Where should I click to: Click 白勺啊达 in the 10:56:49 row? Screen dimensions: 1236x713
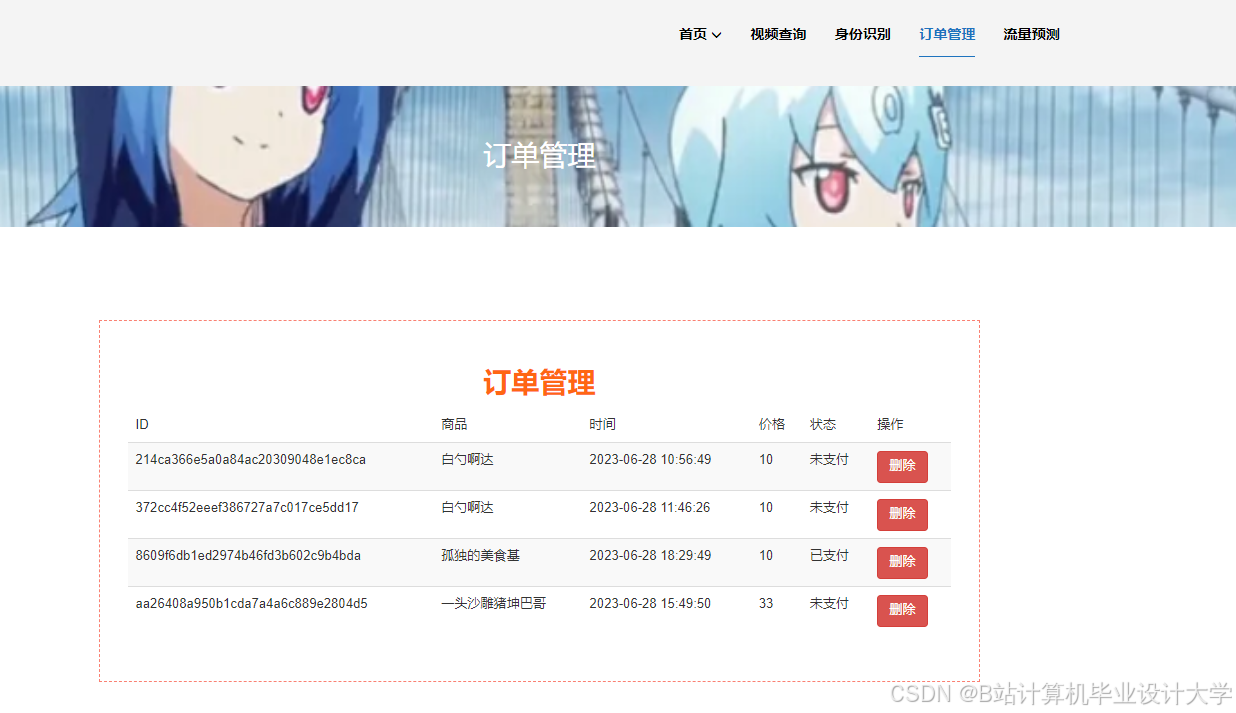click(467, 460)
